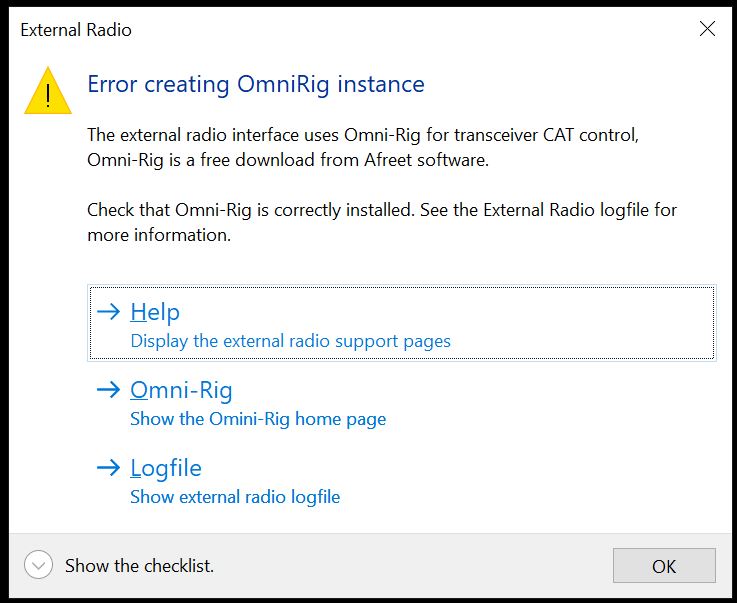Click the arrow icon beside Help
The width and height of the screenshot is (737, 603).
point(108,312)
